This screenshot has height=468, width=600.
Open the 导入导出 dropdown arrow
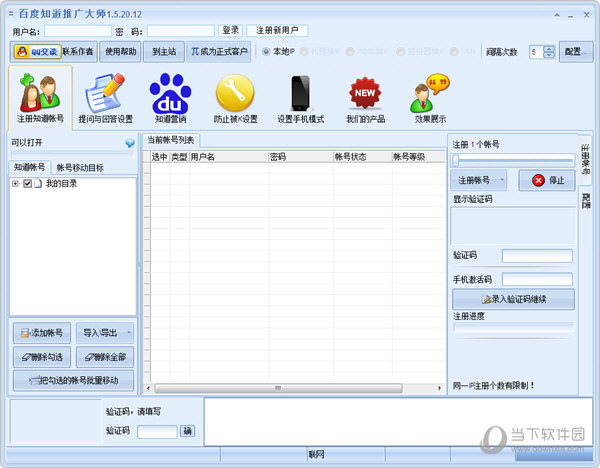tap(129, 332)
